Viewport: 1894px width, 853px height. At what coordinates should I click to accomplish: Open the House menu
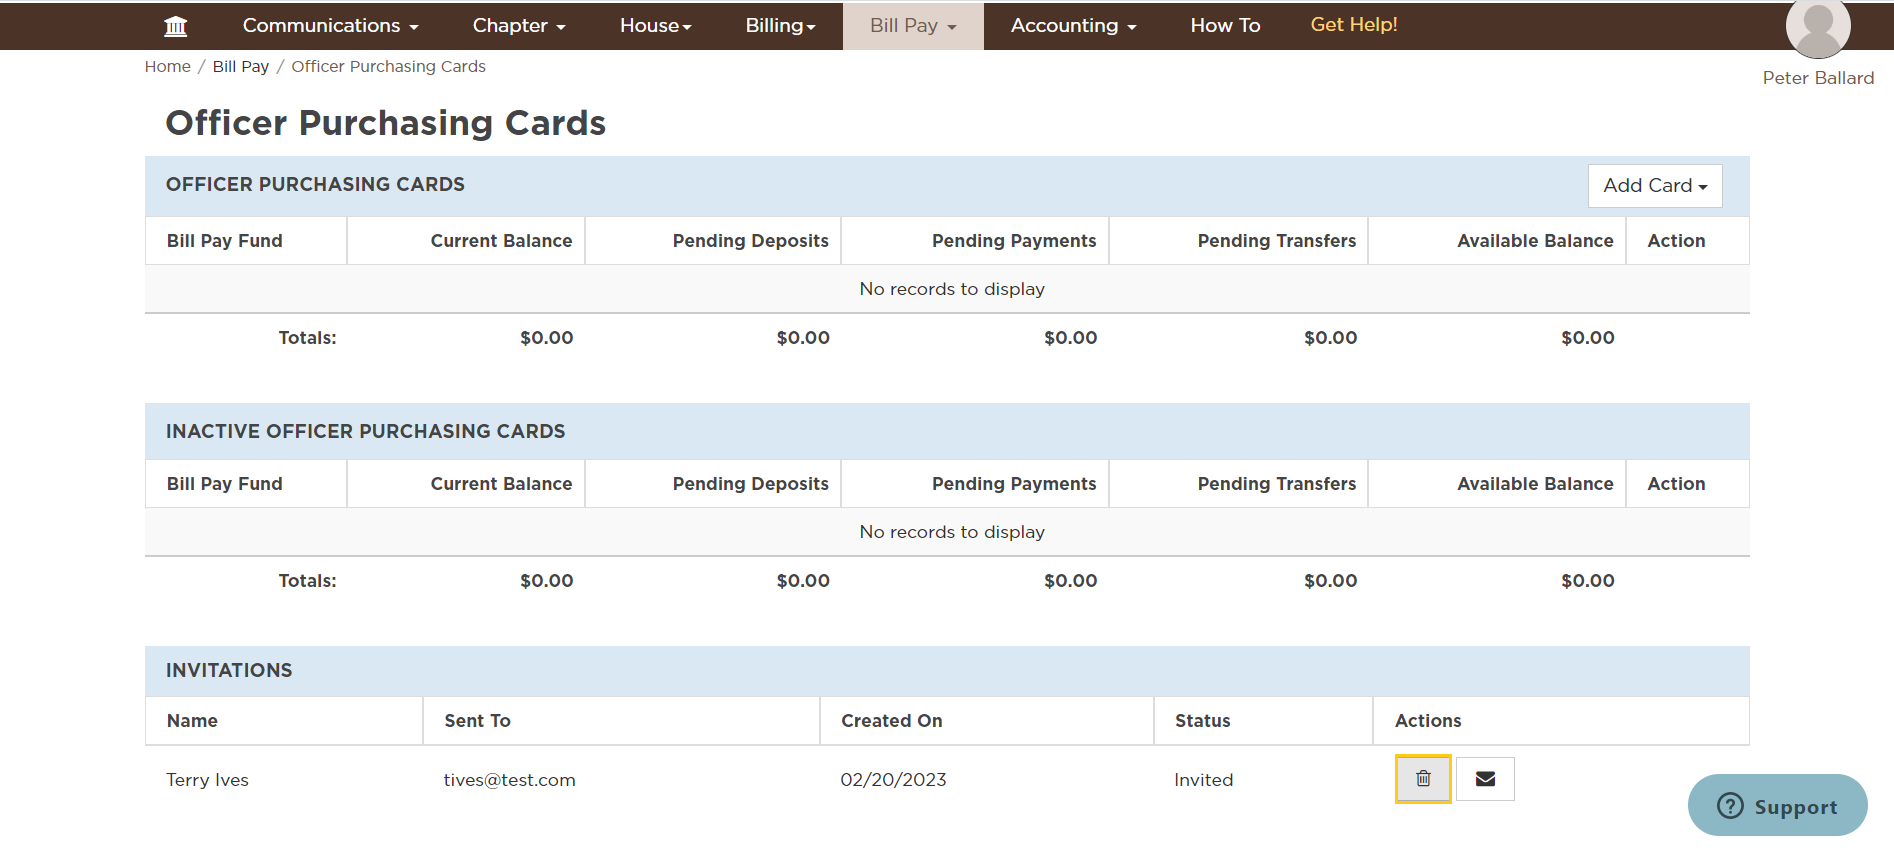click(655, 26)
